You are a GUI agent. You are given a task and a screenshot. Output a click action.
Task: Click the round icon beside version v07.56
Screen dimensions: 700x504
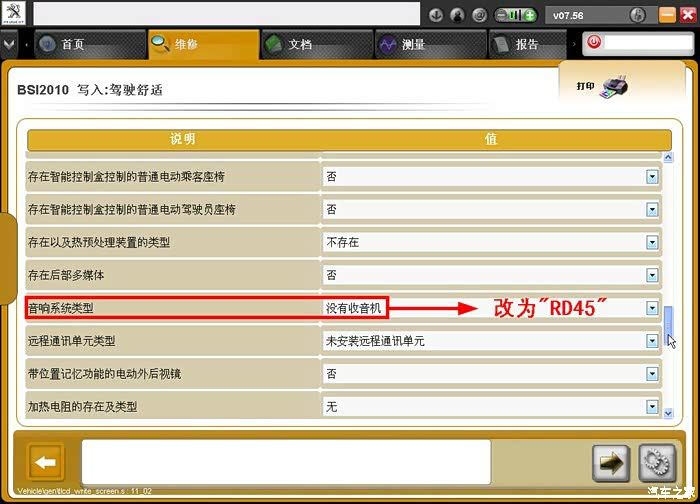(637, 15)
